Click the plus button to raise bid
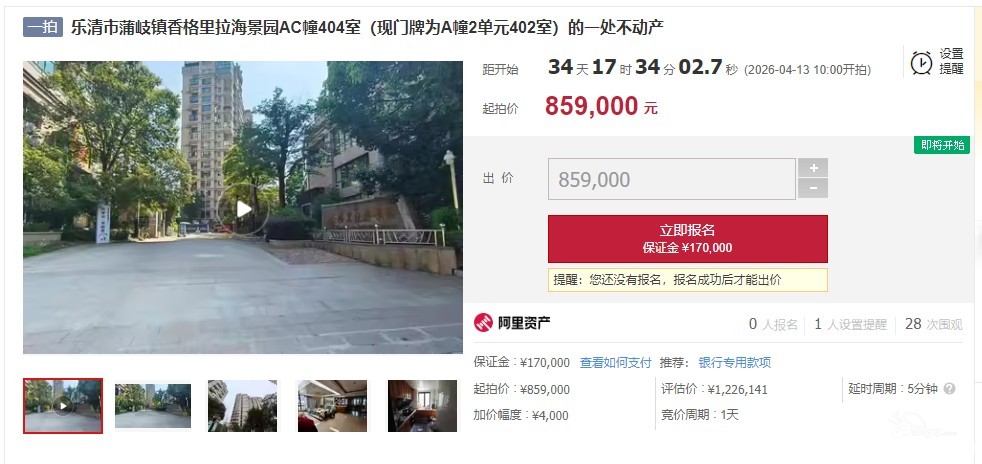Screen dimensions: 982x464 click(813, 168)
